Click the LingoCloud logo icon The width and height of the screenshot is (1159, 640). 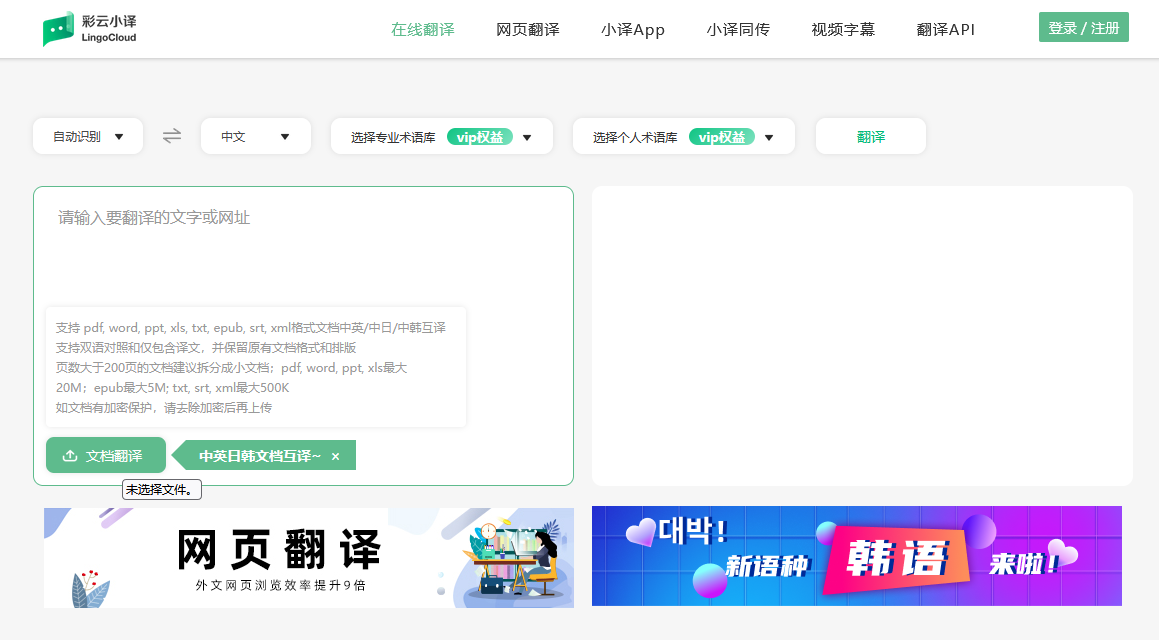(58, 29)
